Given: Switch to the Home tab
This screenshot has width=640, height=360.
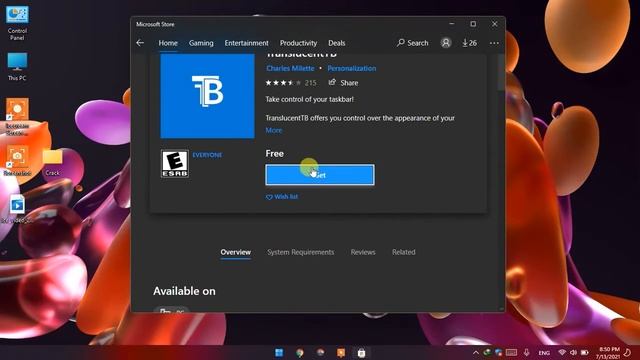Looking at the screenshot, I should click(168, 43).
